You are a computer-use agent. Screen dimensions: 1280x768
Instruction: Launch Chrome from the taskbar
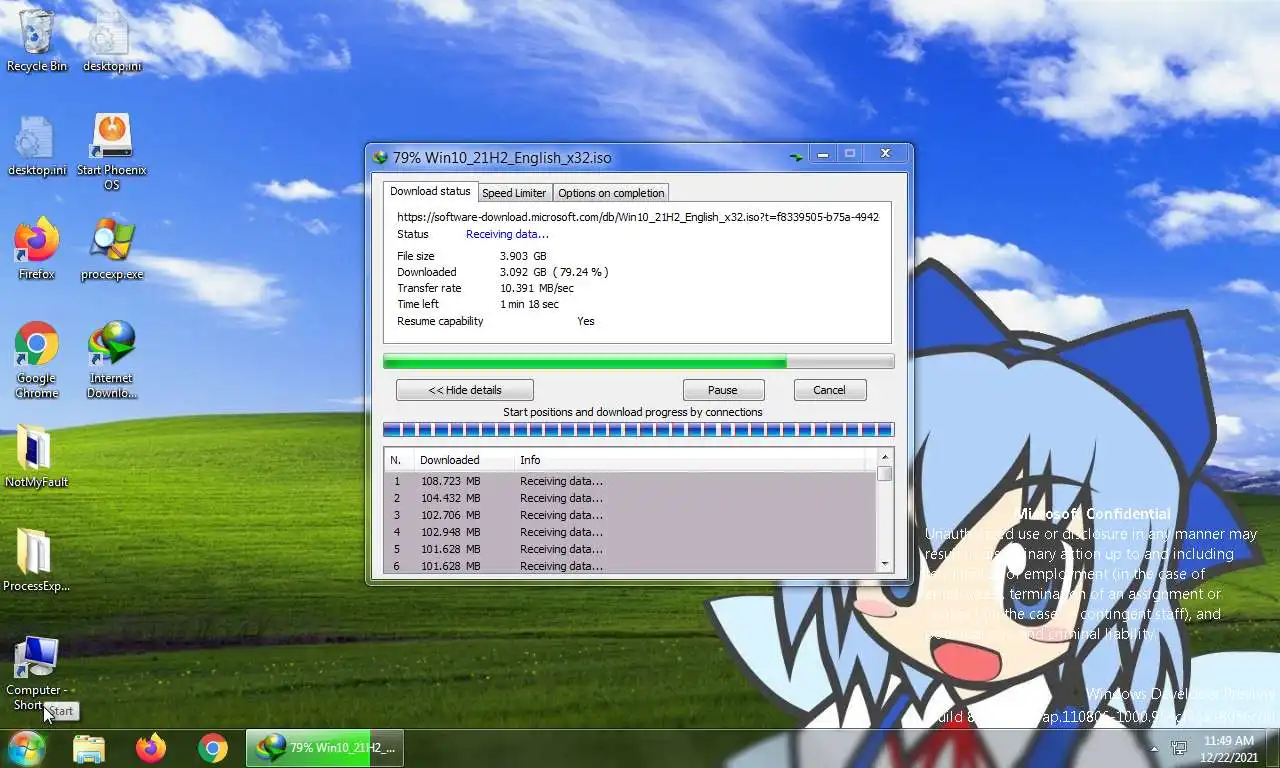[212, 748]
